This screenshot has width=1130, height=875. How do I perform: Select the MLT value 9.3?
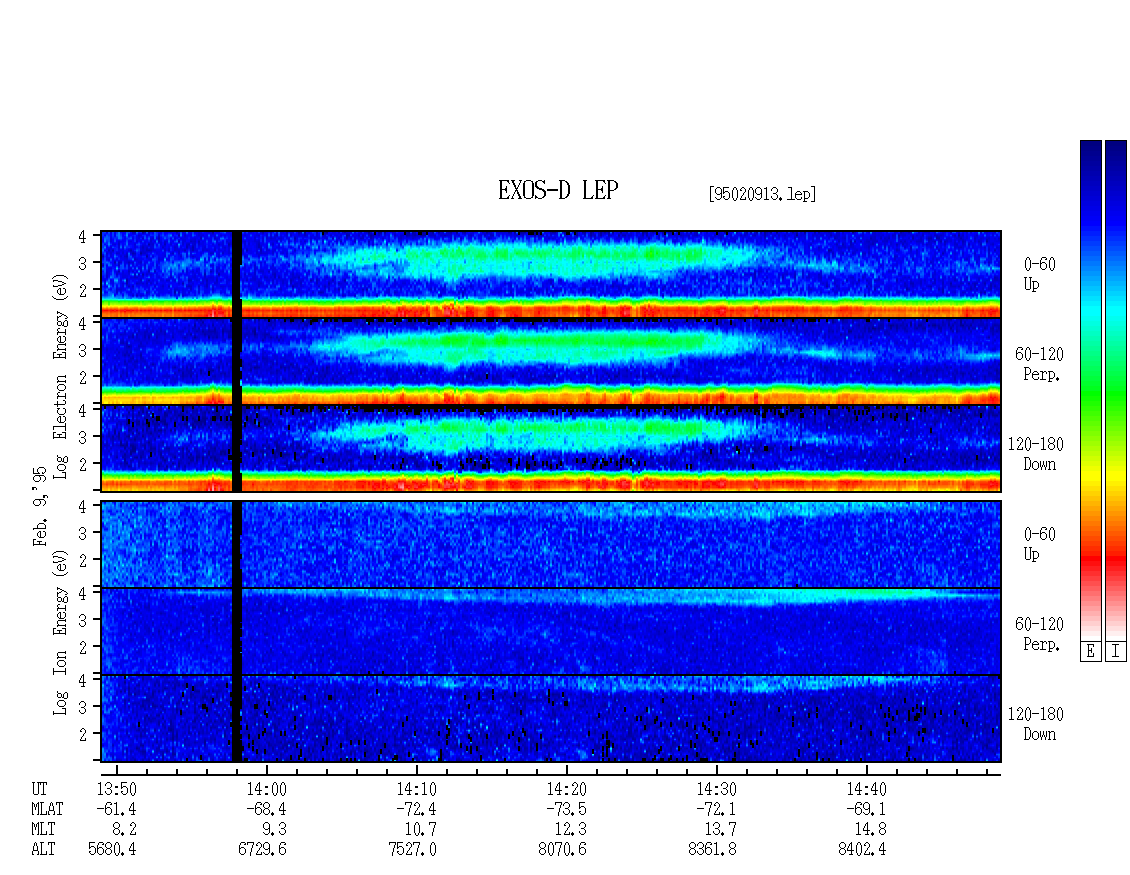[x=274, y=830]
